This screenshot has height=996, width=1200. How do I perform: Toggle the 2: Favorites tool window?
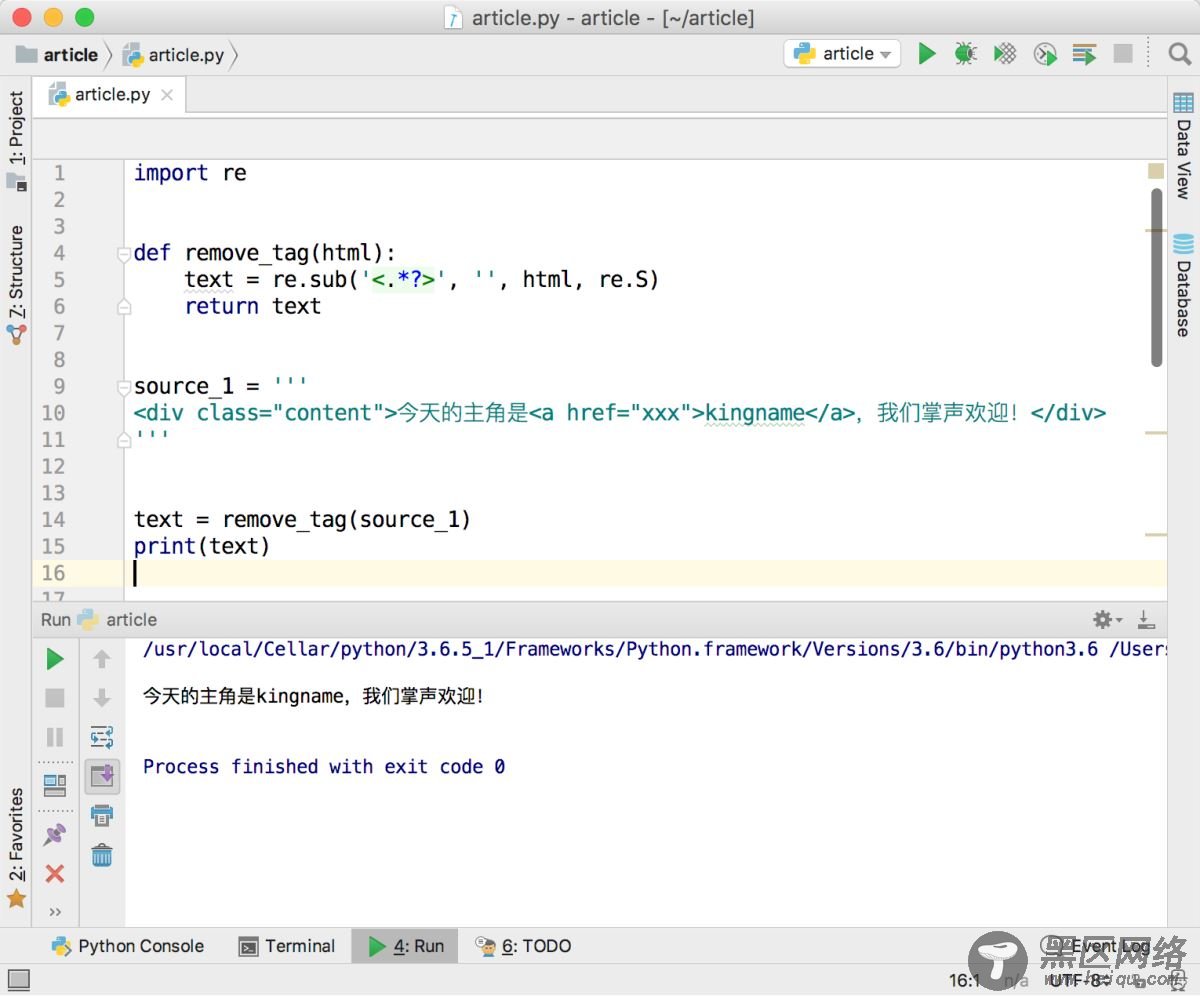(x=16, y=848)
